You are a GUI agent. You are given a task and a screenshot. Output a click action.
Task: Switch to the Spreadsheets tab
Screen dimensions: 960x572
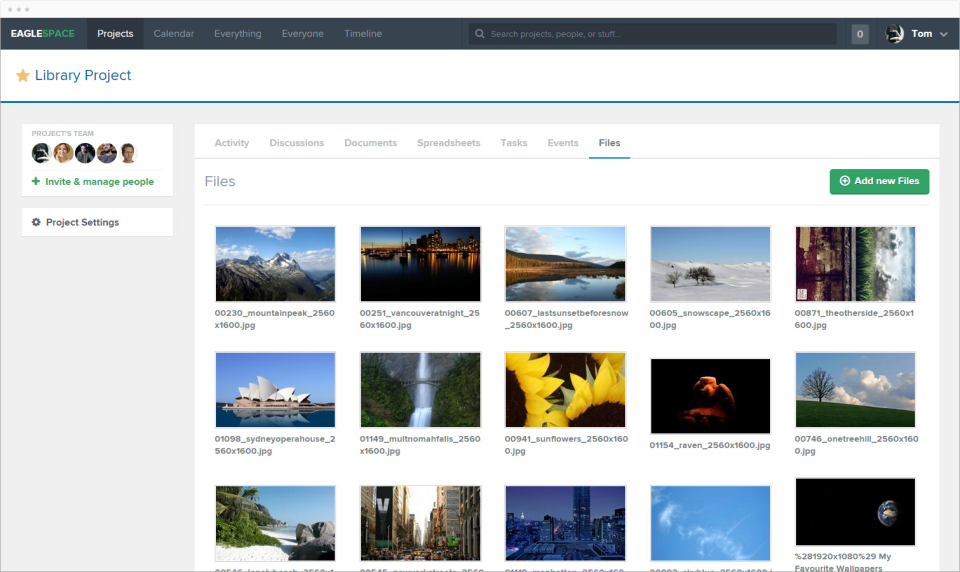[449, 143]
